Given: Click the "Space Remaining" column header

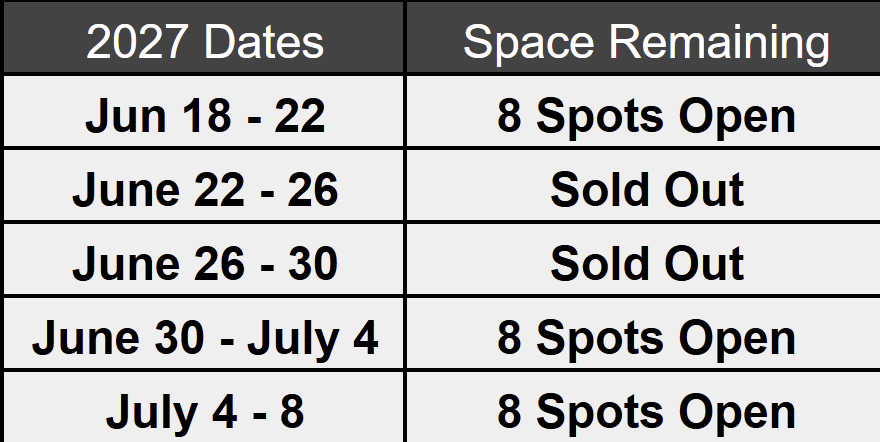Looking at the screenshot, I should (x=643, y=38).
